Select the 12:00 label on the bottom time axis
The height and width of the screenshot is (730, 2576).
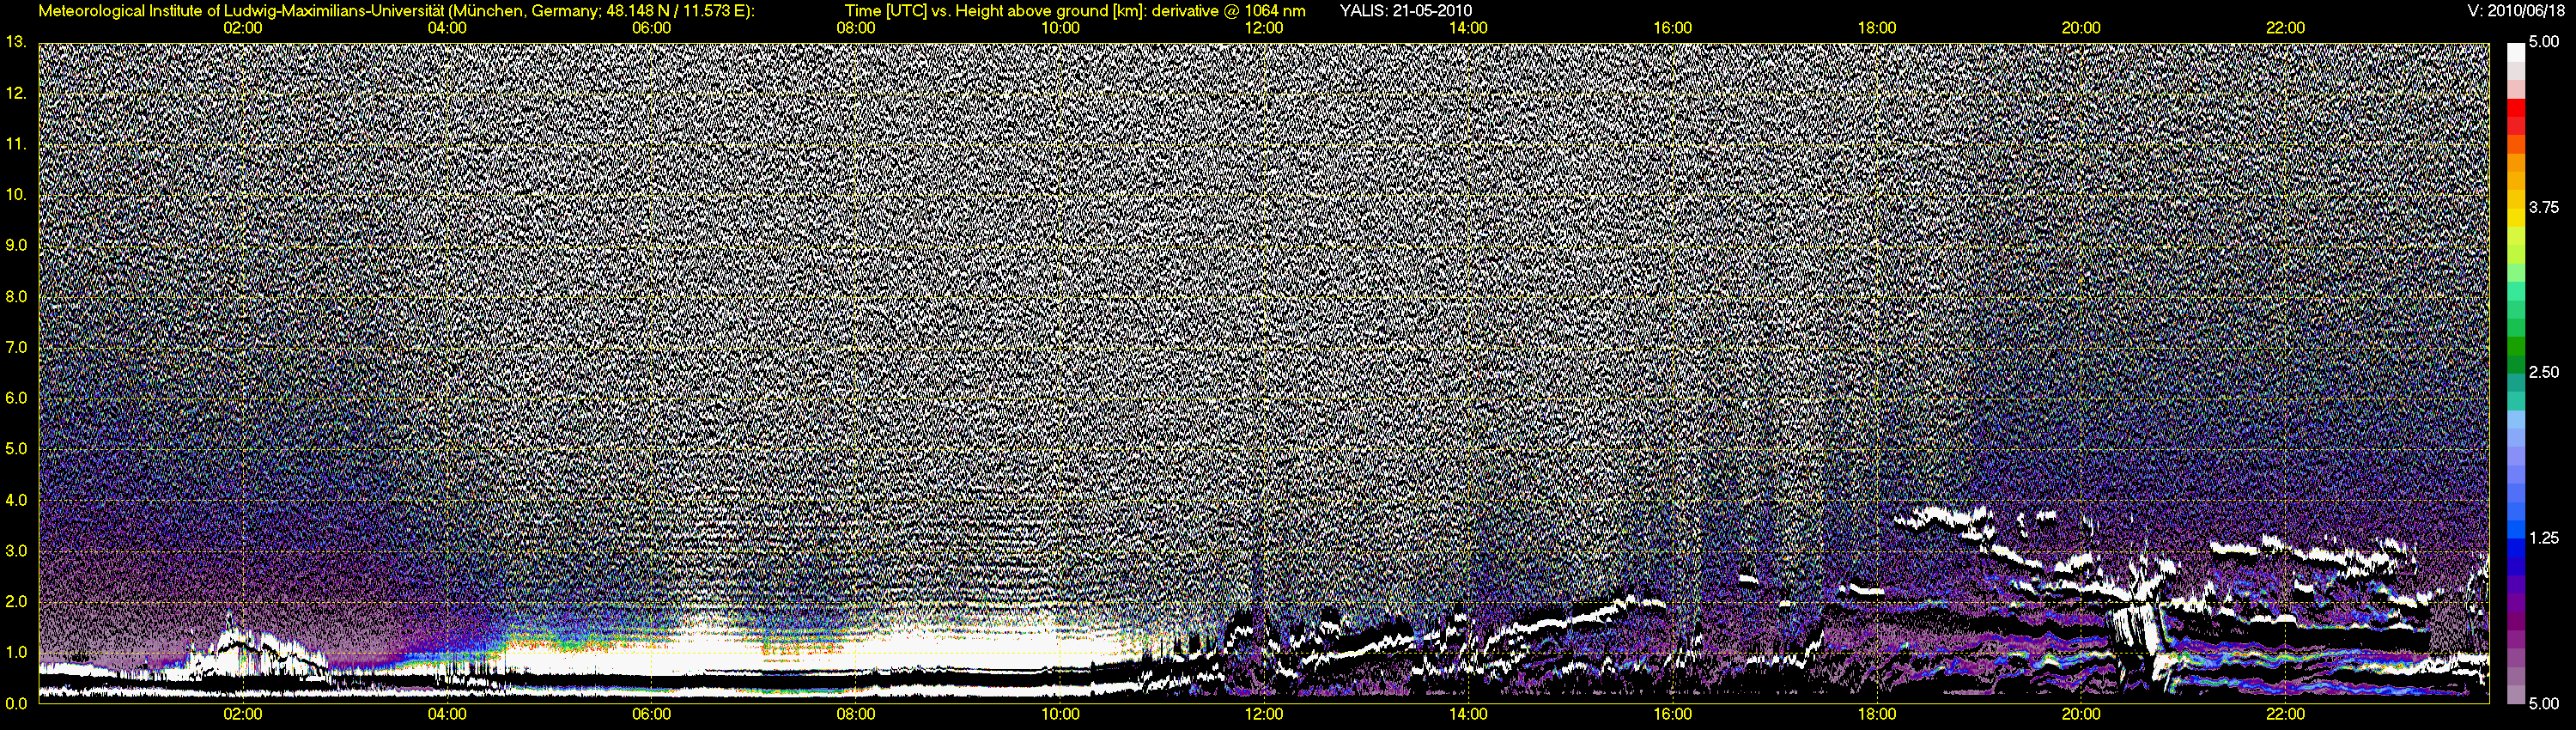[1264, 714]
